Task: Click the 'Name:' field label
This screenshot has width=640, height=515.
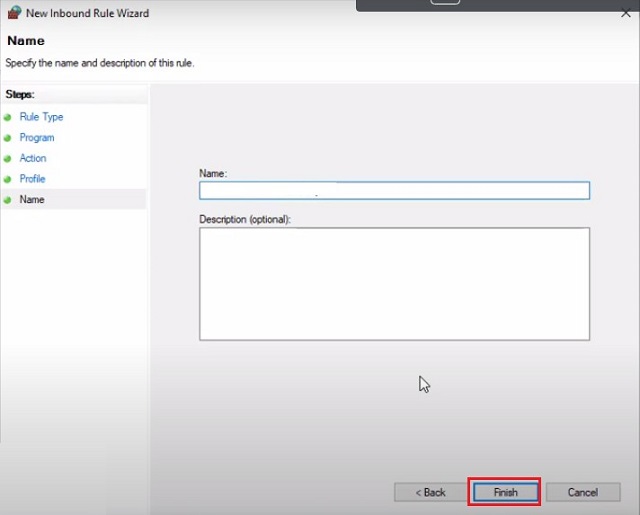Action: click(x=213, y=173)
